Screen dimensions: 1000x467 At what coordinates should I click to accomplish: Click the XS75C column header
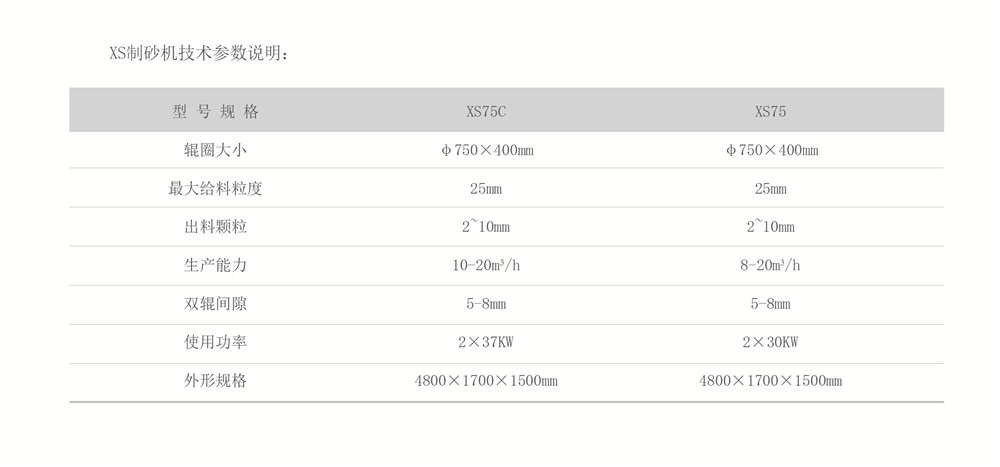point(487,112)
